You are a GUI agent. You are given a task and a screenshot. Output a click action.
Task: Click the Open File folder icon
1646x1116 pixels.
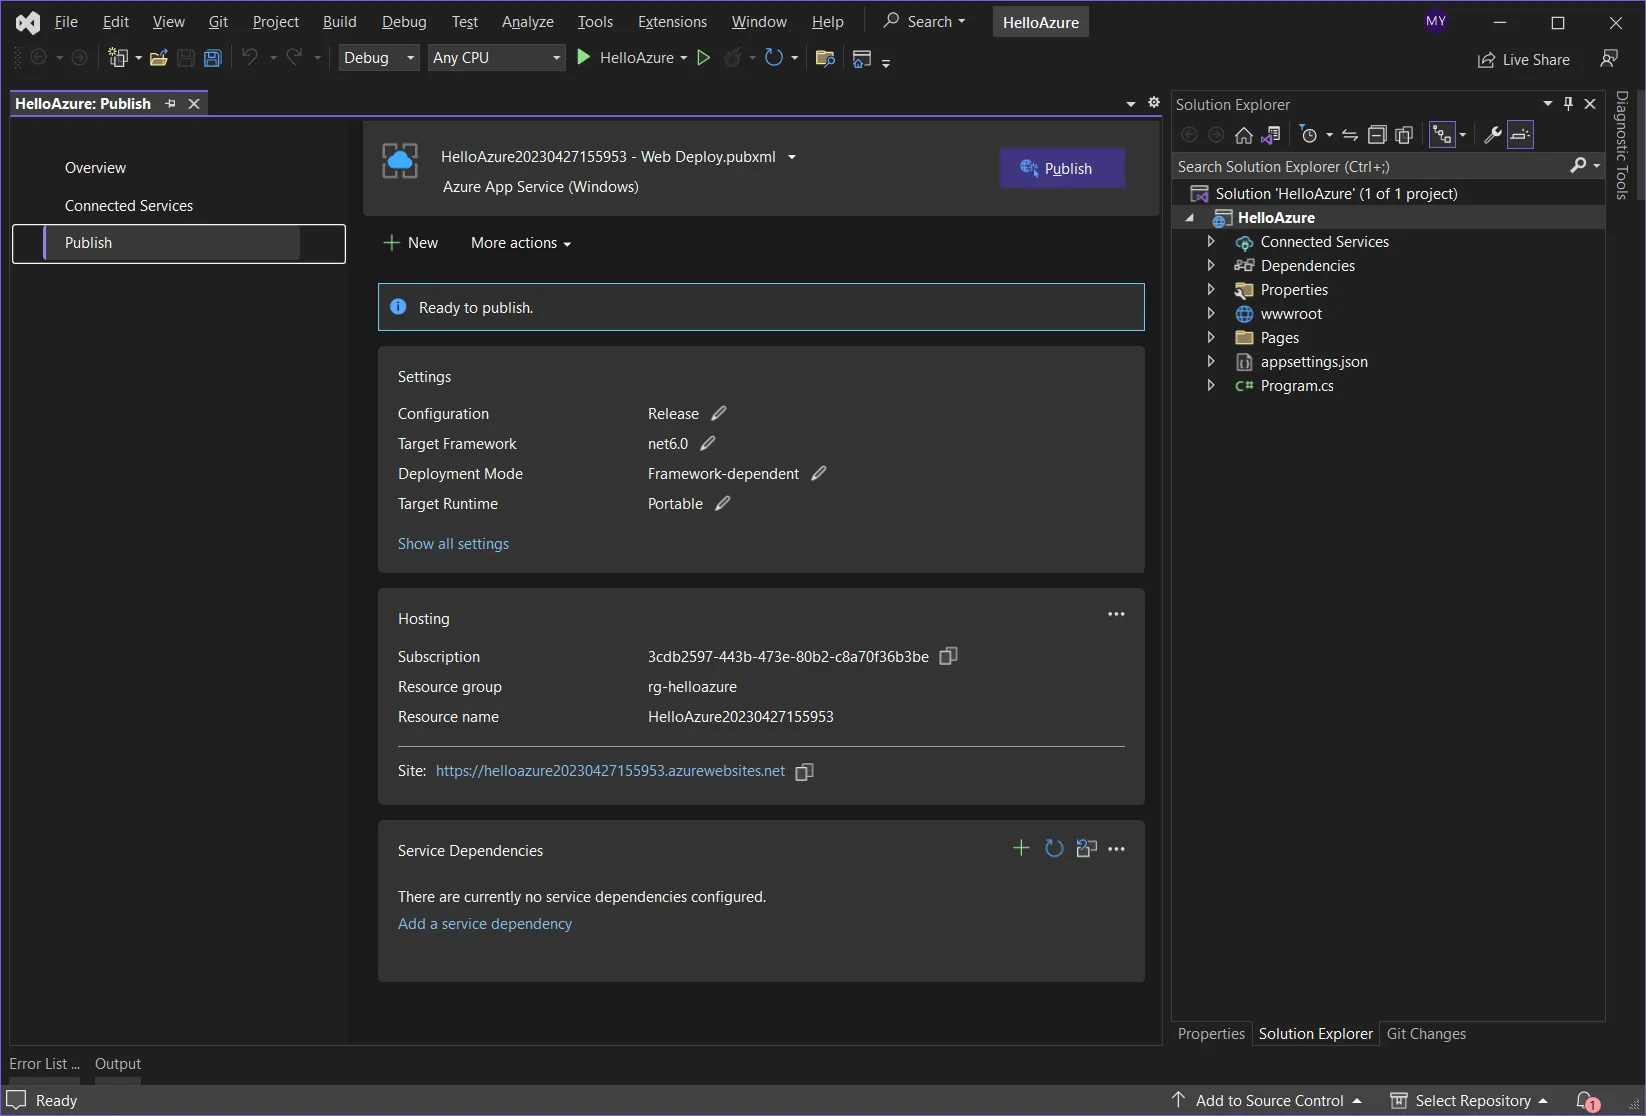click(x=158, y=58)
